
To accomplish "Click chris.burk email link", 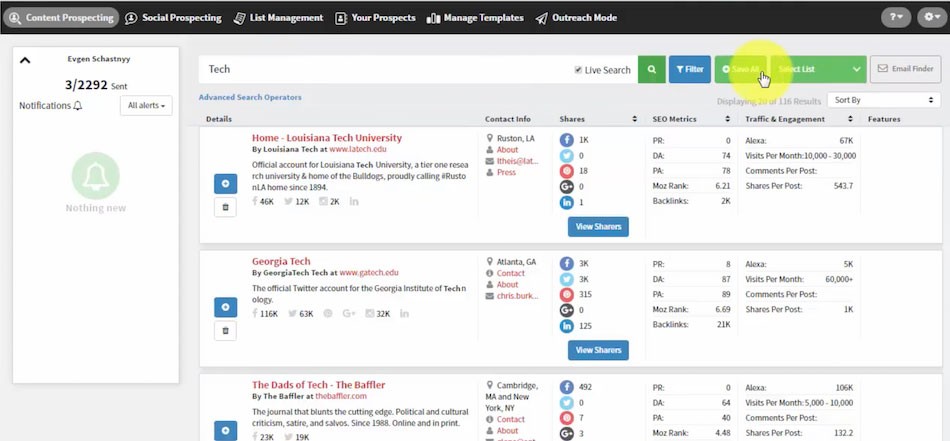I will tap(517, 296).
